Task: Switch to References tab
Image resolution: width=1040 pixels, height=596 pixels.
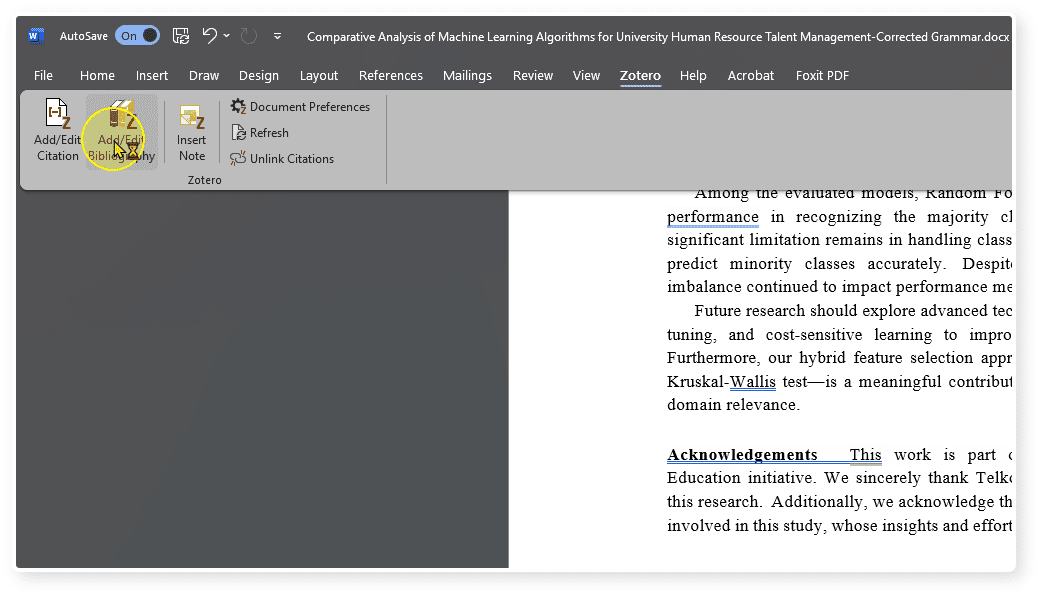Action: 391,76
